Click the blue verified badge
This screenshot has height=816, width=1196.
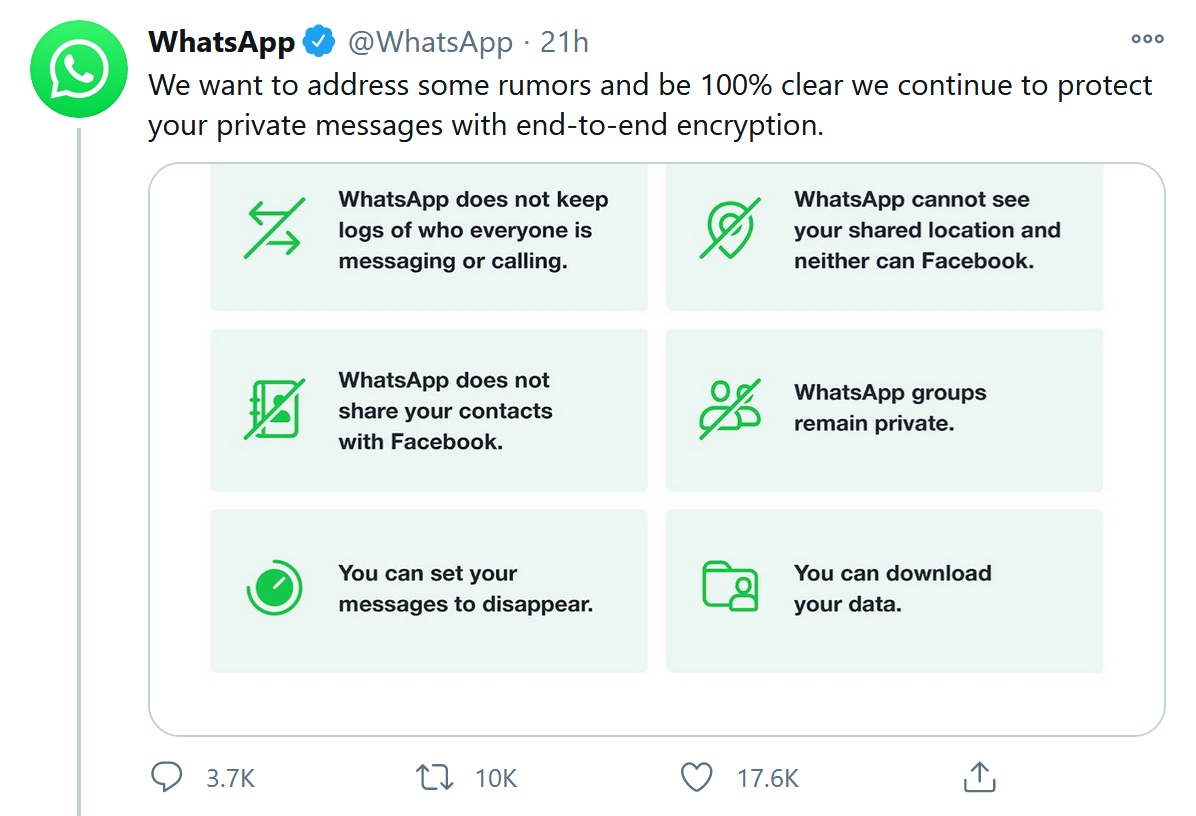coord(319,42)
